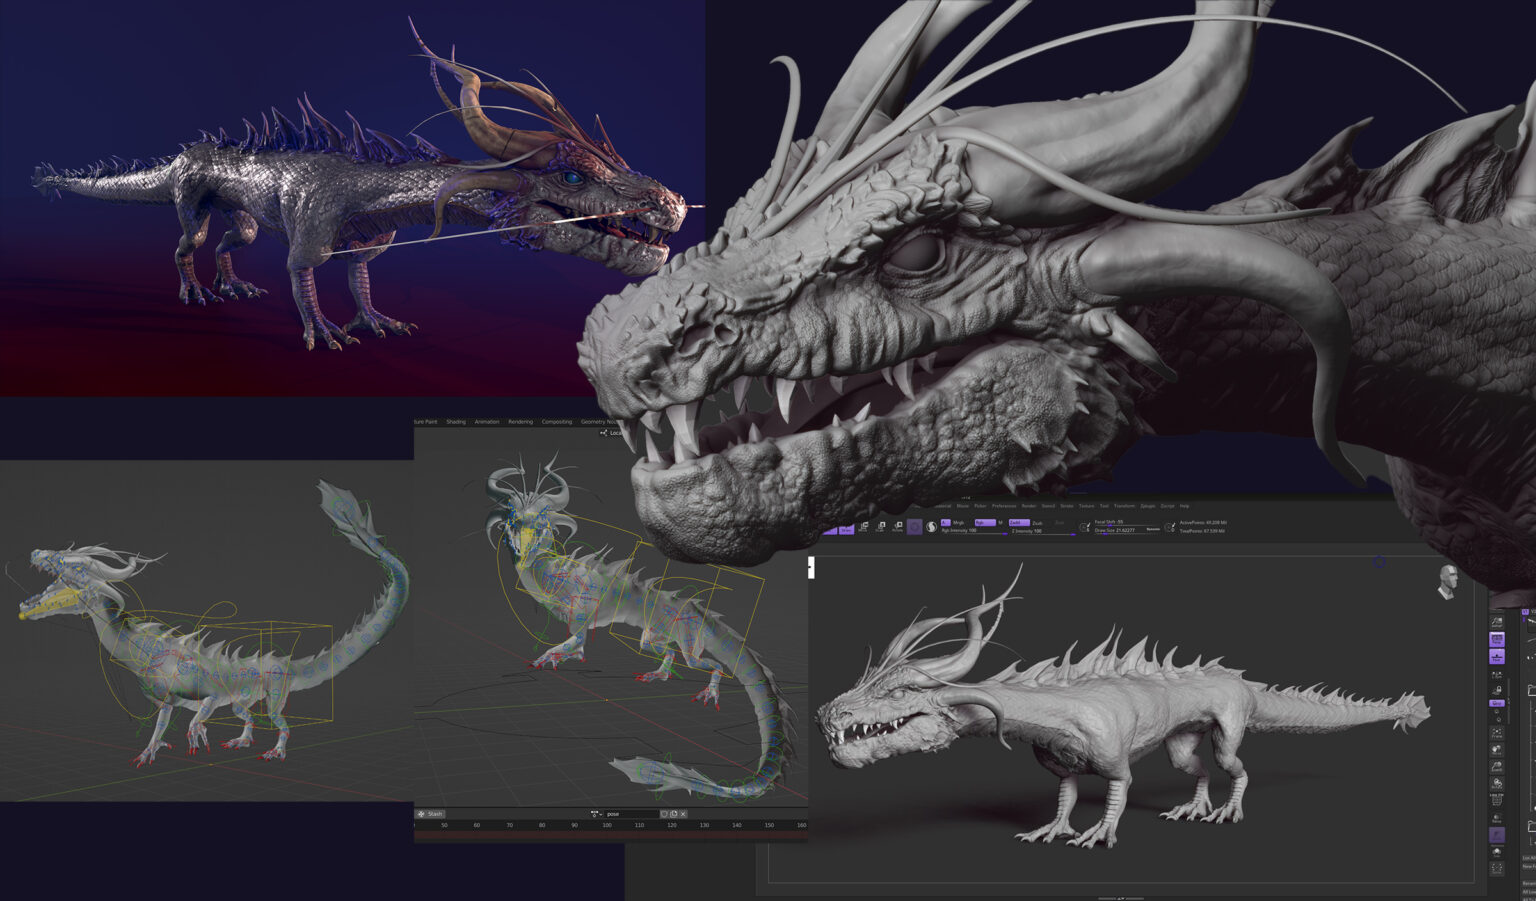Toggle the Zadd sculpt mode button
The width and height of the screenshot is (1536, 901).
pos(1018,522)
